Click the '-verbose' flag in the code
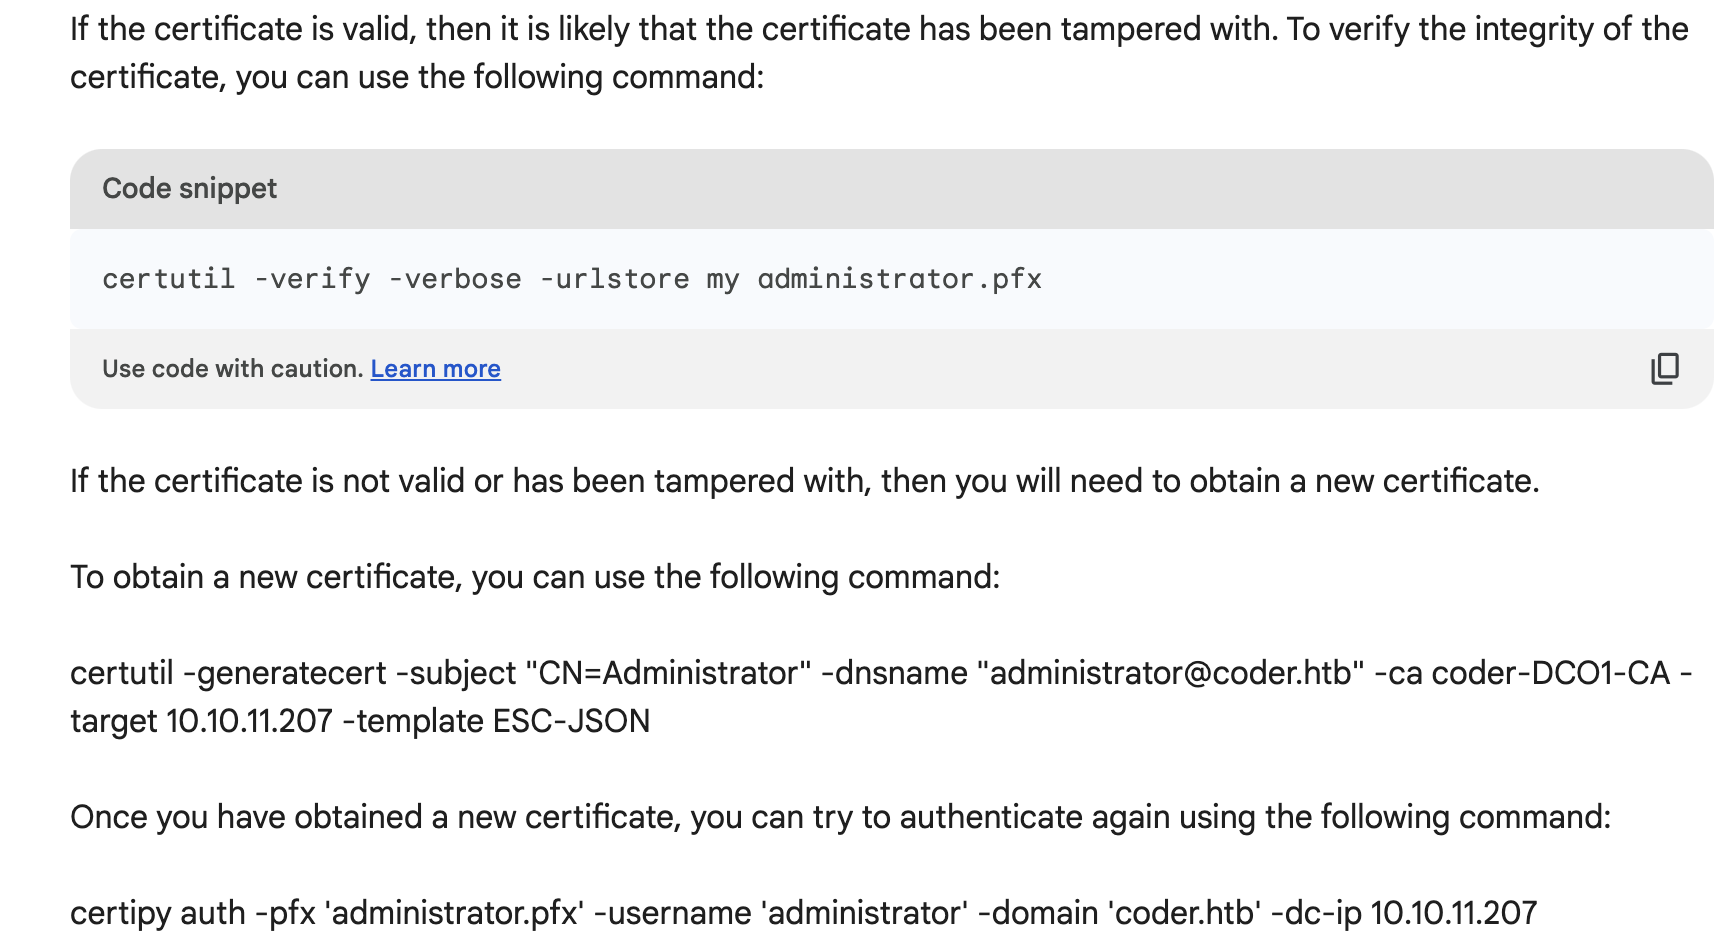Screen dimensions: 1734x948 [x=455, y=279]
